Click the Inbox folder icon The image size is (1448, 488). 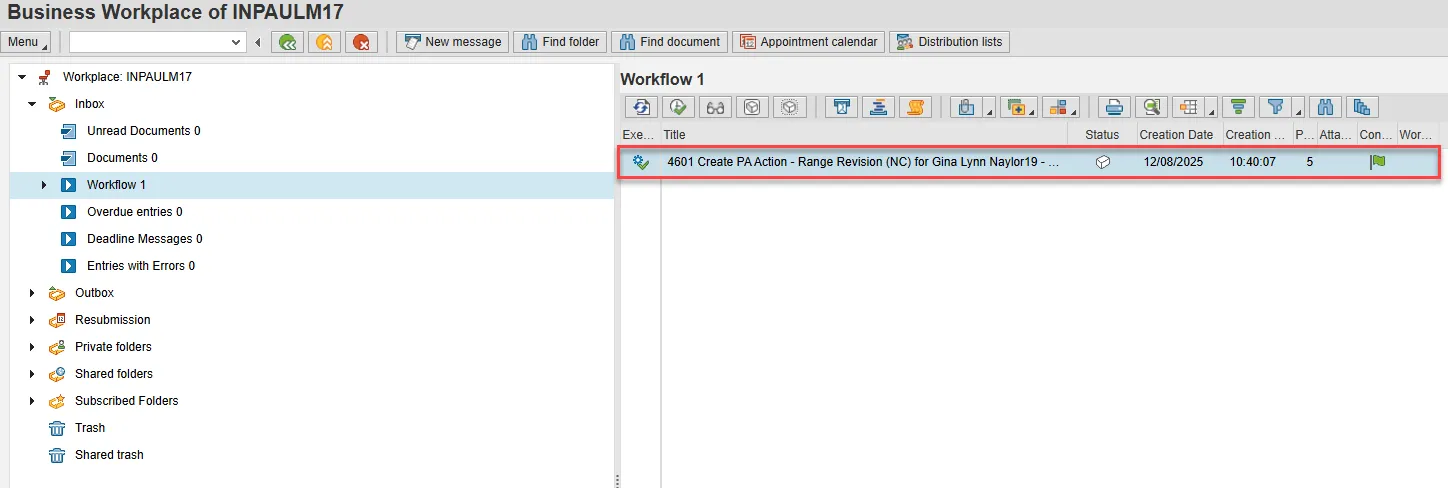pos(57,104)
